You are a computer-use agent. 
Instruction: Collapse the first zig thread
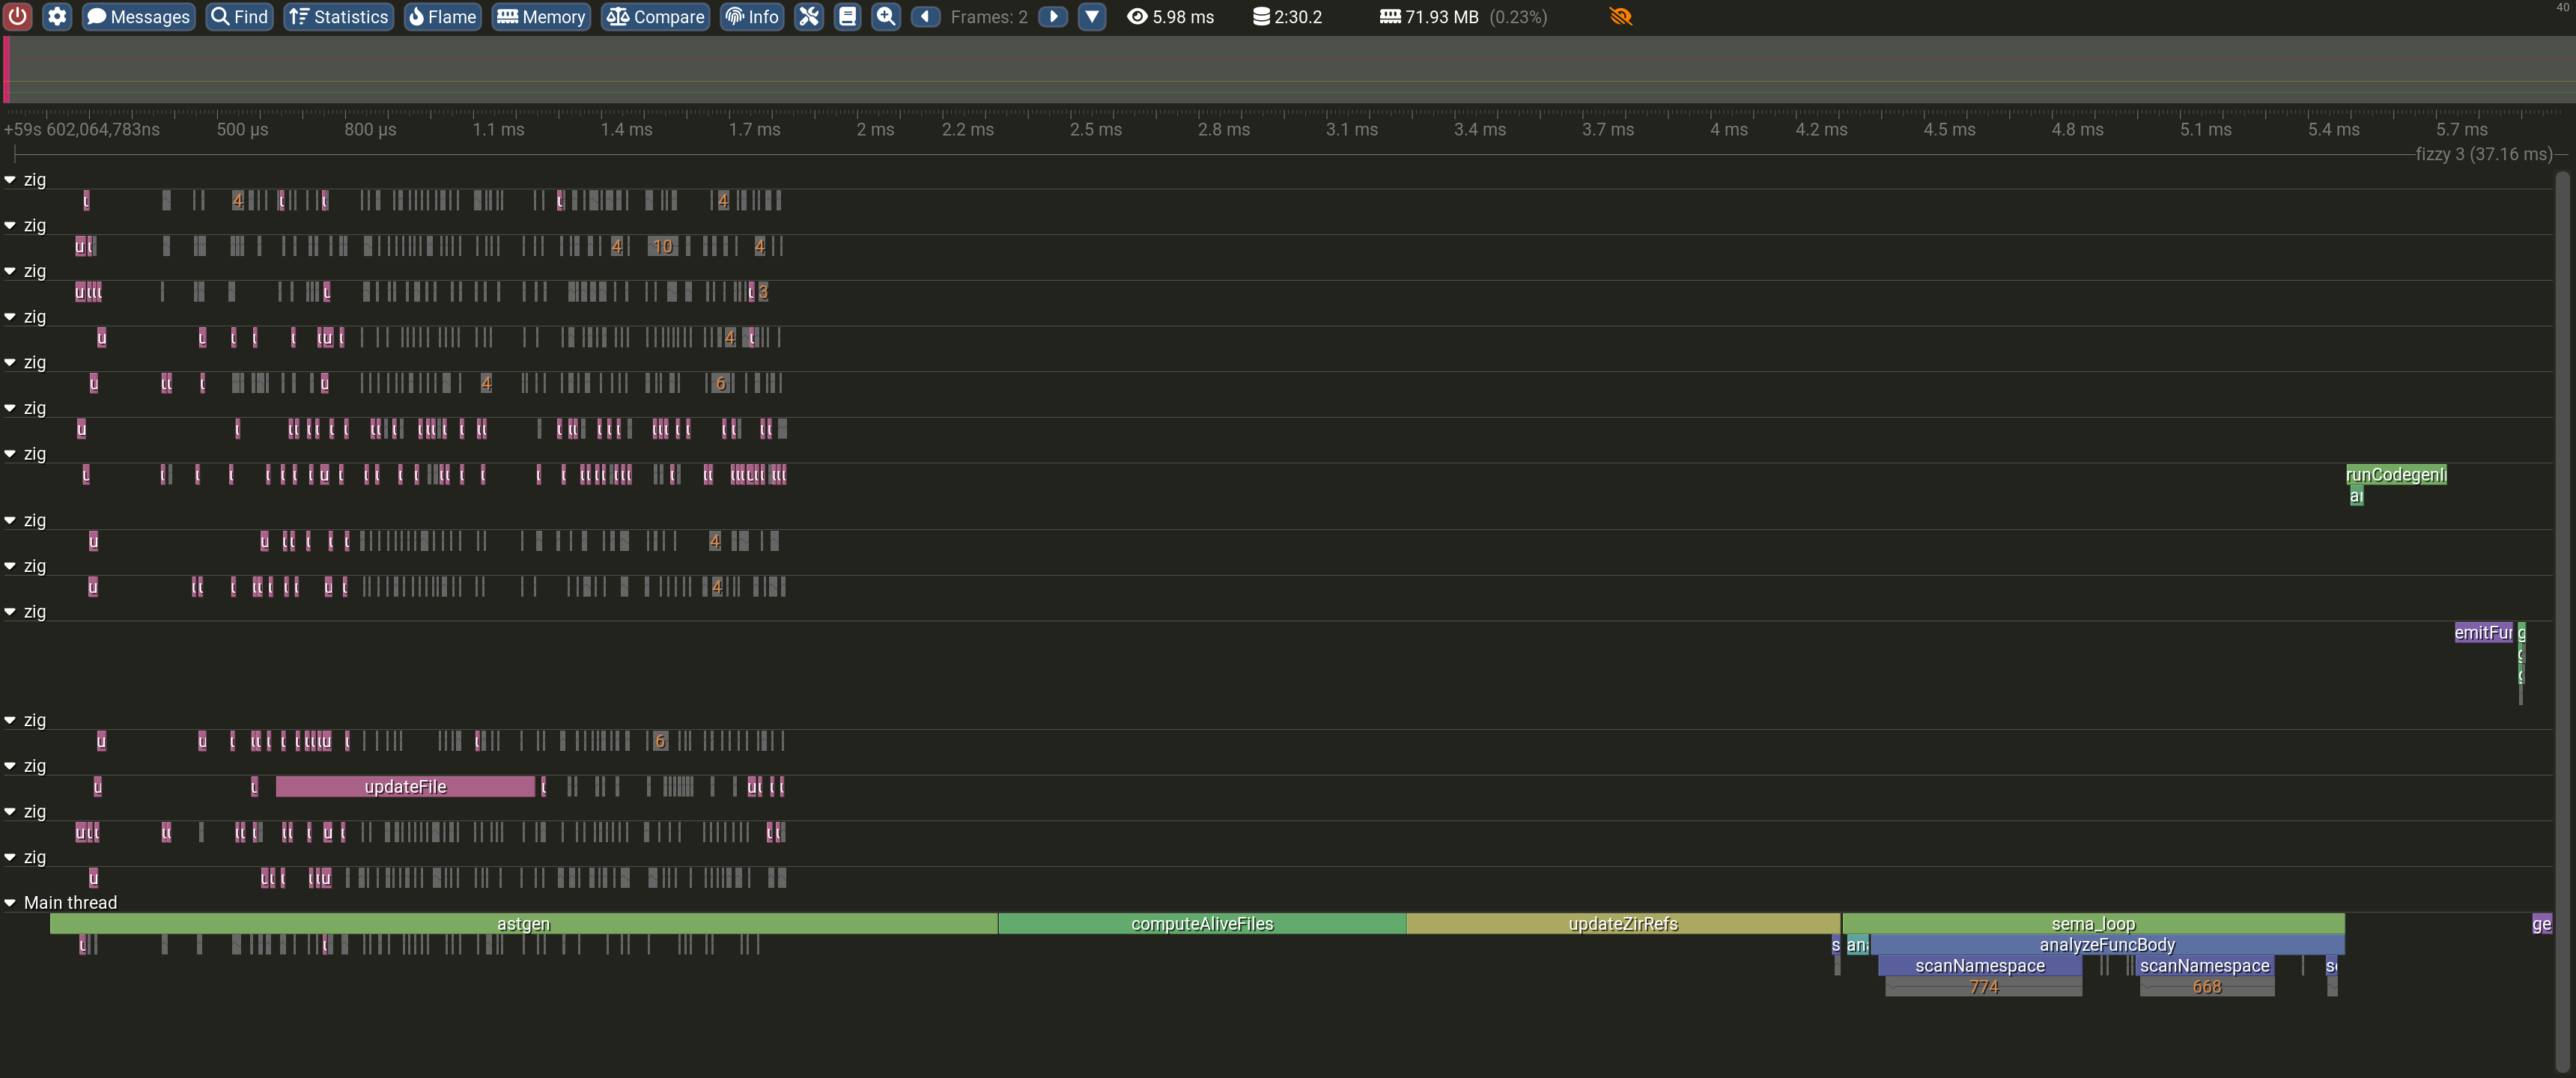[10, 180]
